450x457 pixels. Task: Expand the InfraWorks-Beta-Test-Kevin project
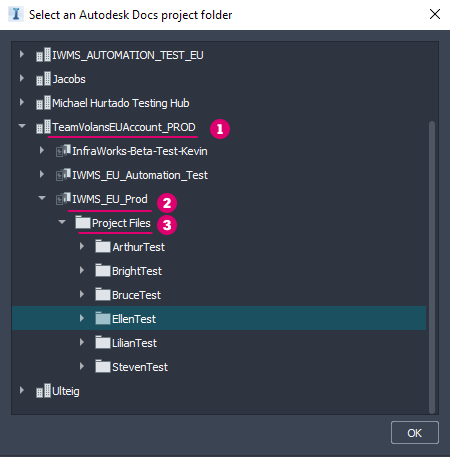[42, 150]
